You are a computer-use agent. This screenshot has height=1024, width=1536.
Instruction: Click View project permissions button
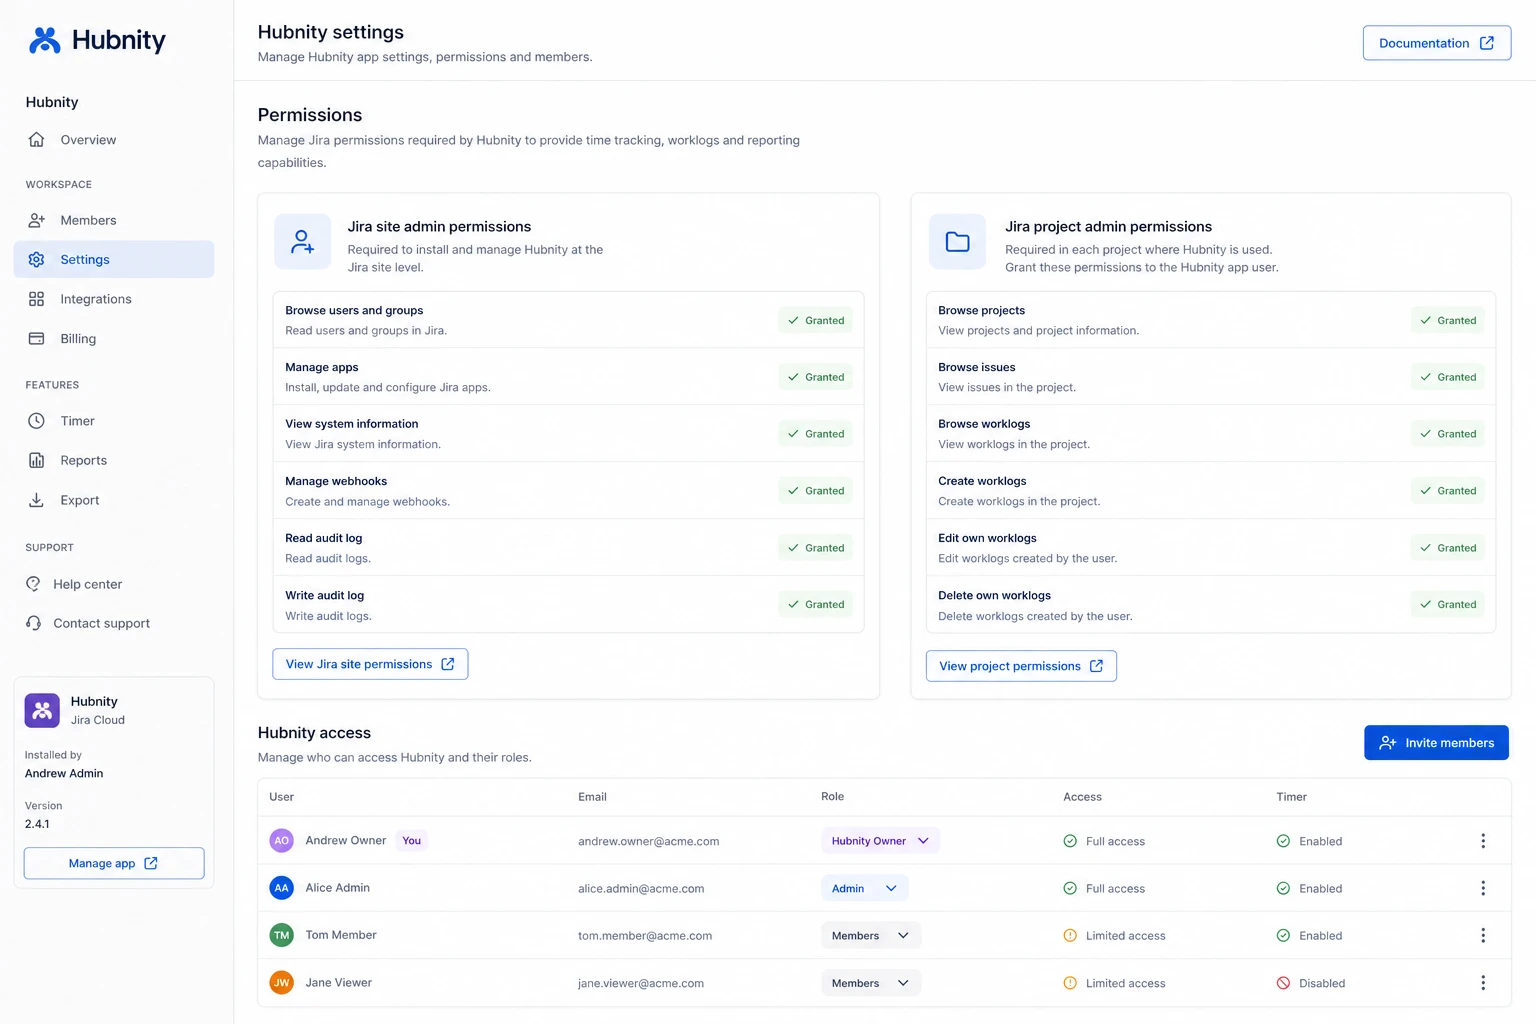click(x=1021, y=666)
